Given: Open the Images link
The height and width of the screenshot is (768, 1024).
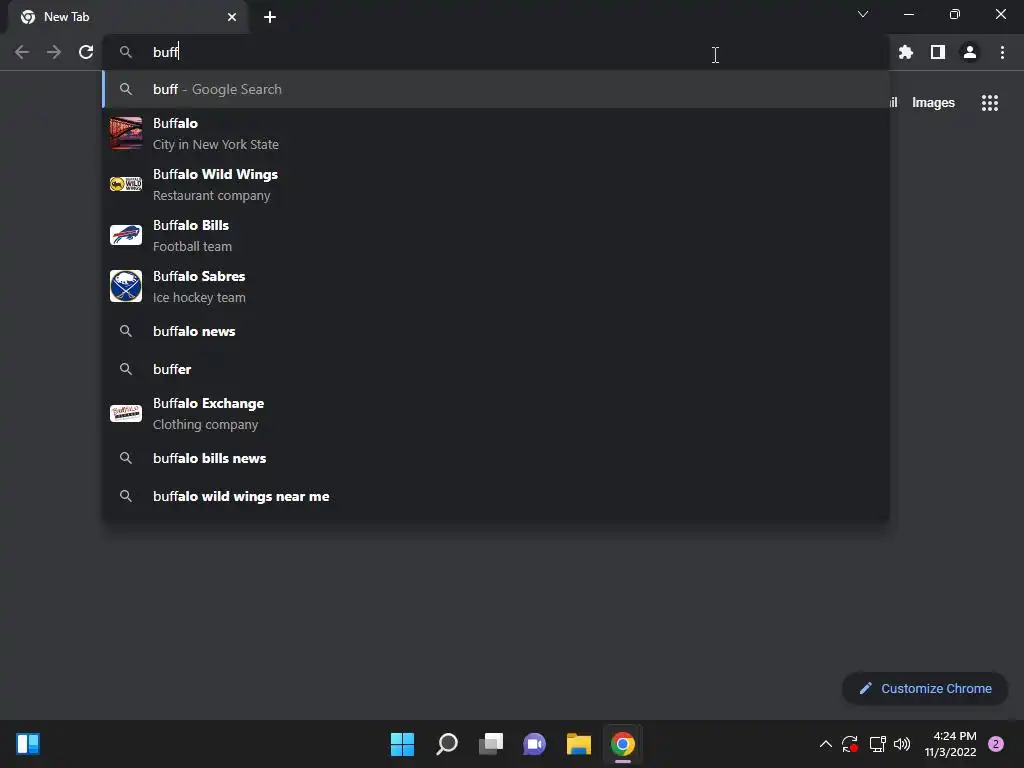Looking at the screenshot, I should (x=933, y=103).
